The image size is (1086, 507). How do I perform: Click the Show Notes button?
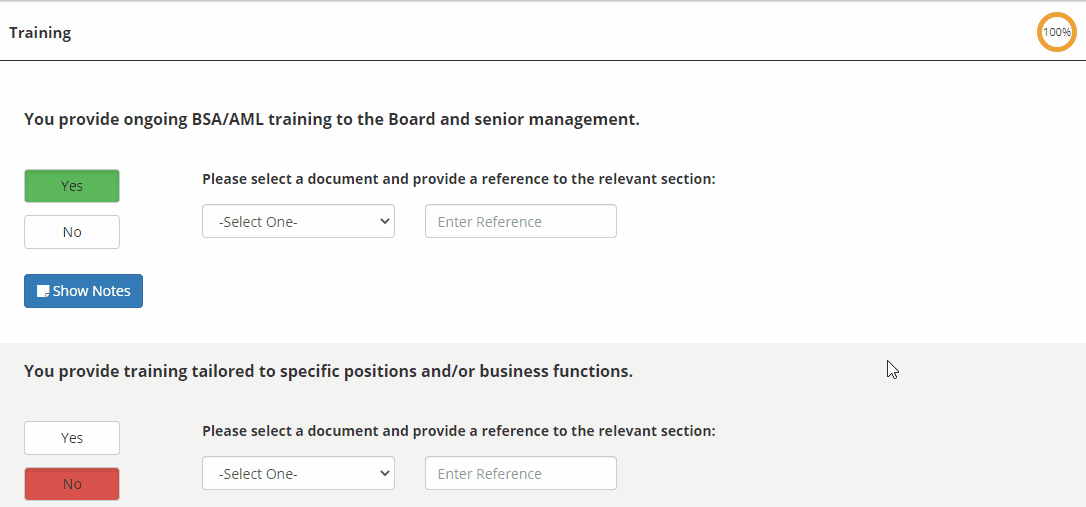(x=83, y=291)
